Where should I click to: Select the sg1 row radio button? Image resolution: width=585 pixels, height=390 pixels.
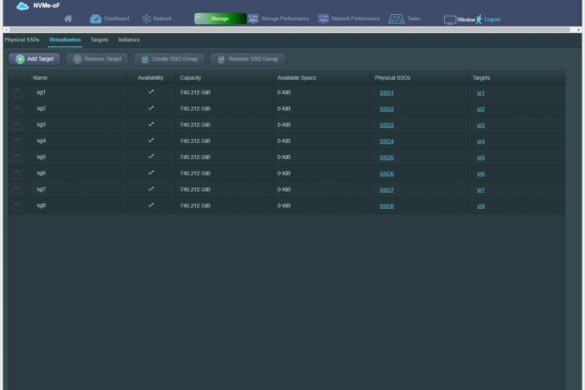[17, 93]
